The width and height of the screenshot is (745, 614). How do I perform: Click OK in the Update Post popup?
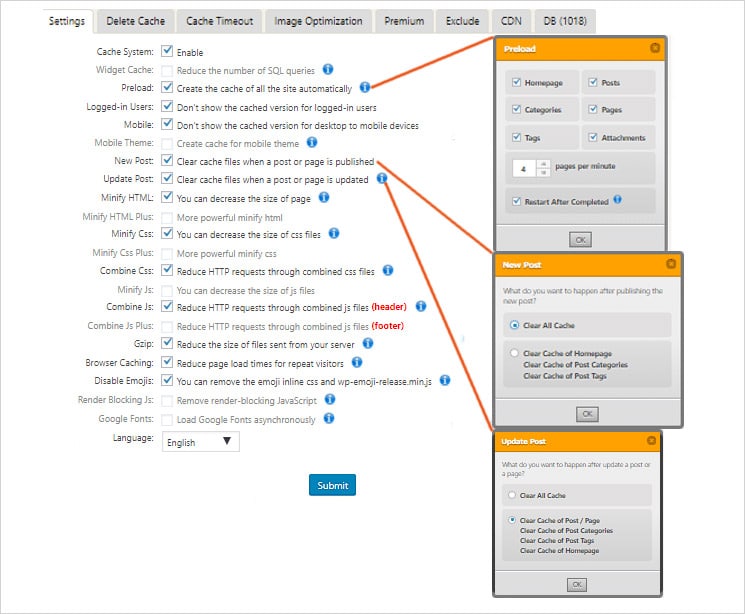[x=577, y=585]
